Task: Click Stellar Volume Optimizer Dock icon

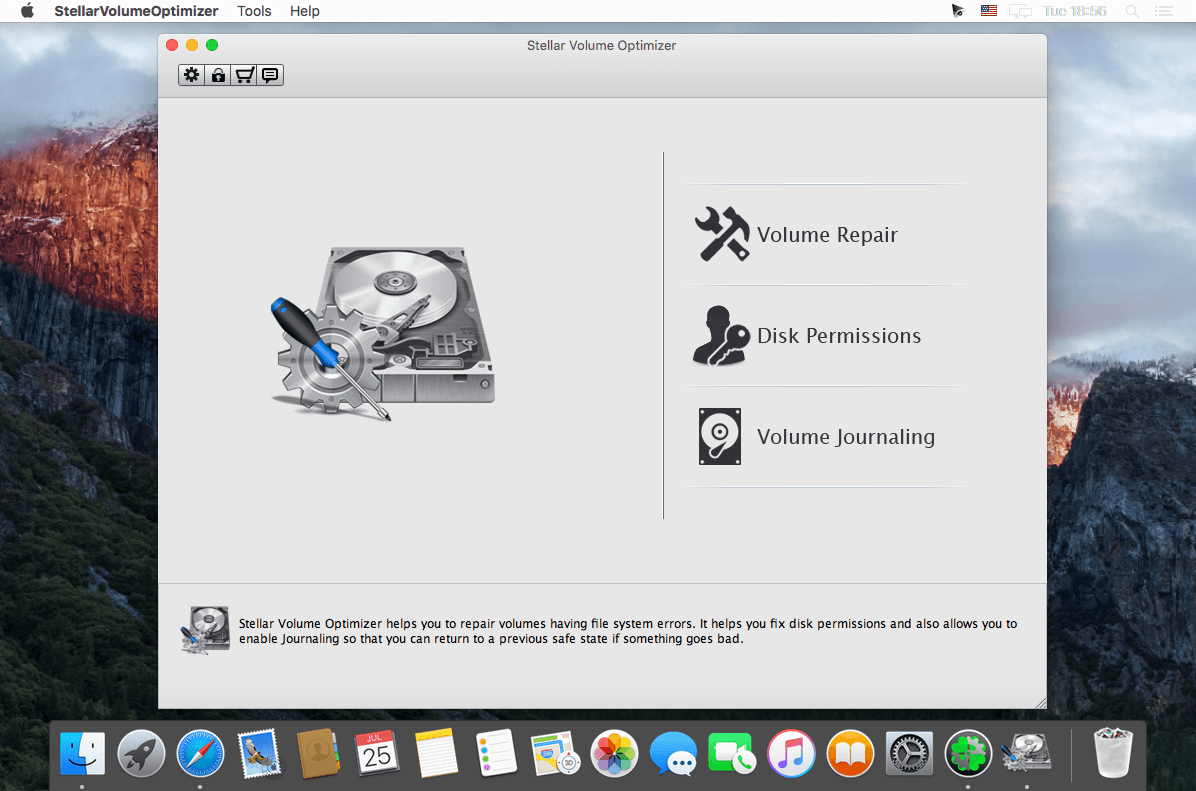Action: tap(1026, 753)
